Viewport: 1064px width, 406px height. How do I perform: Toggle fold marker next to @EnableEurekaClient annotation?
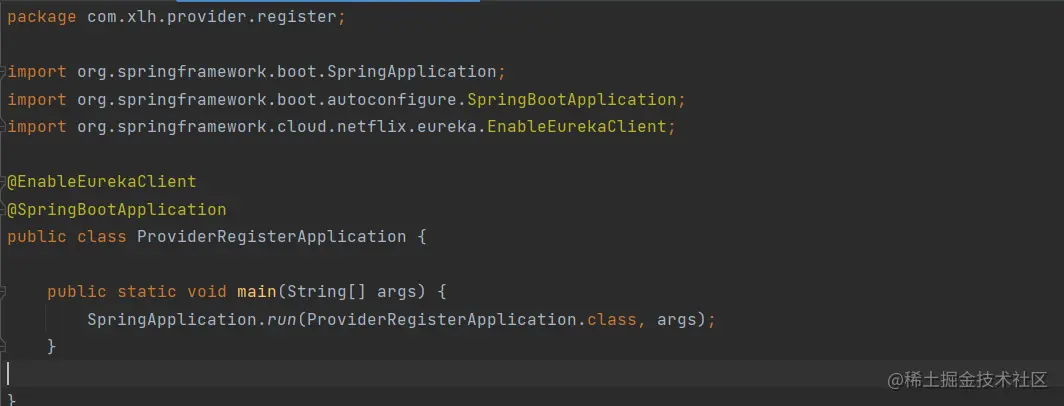click(x=4, y=182)
